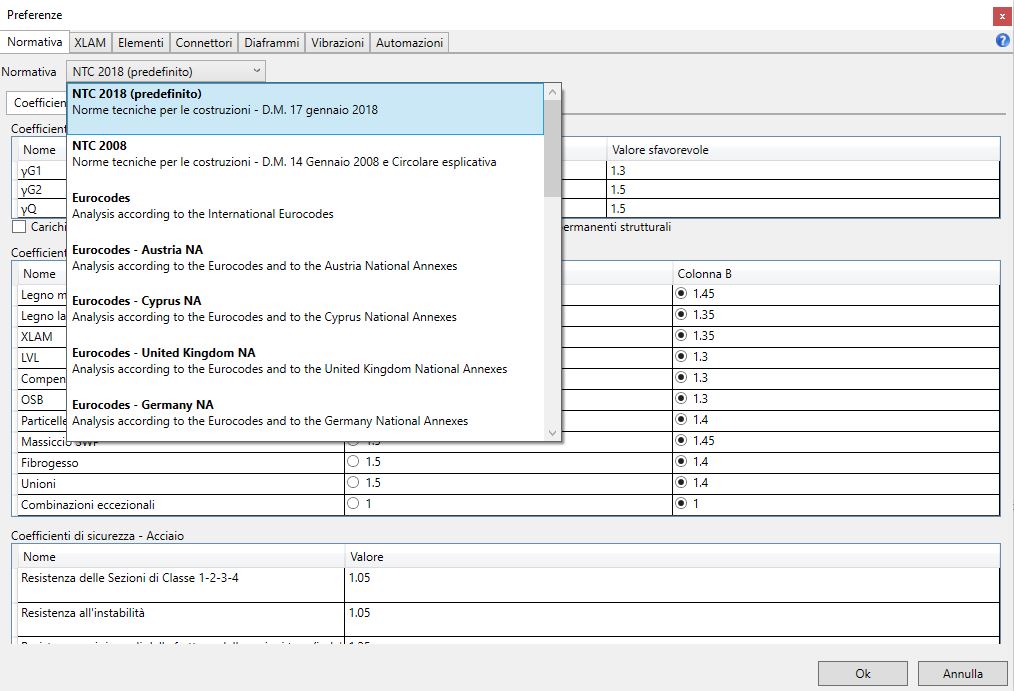This screenshot has height=691, width=1014.
Task: Select Colonna B radio for Combinazioni eccezionali
Action: click(681, 504)
